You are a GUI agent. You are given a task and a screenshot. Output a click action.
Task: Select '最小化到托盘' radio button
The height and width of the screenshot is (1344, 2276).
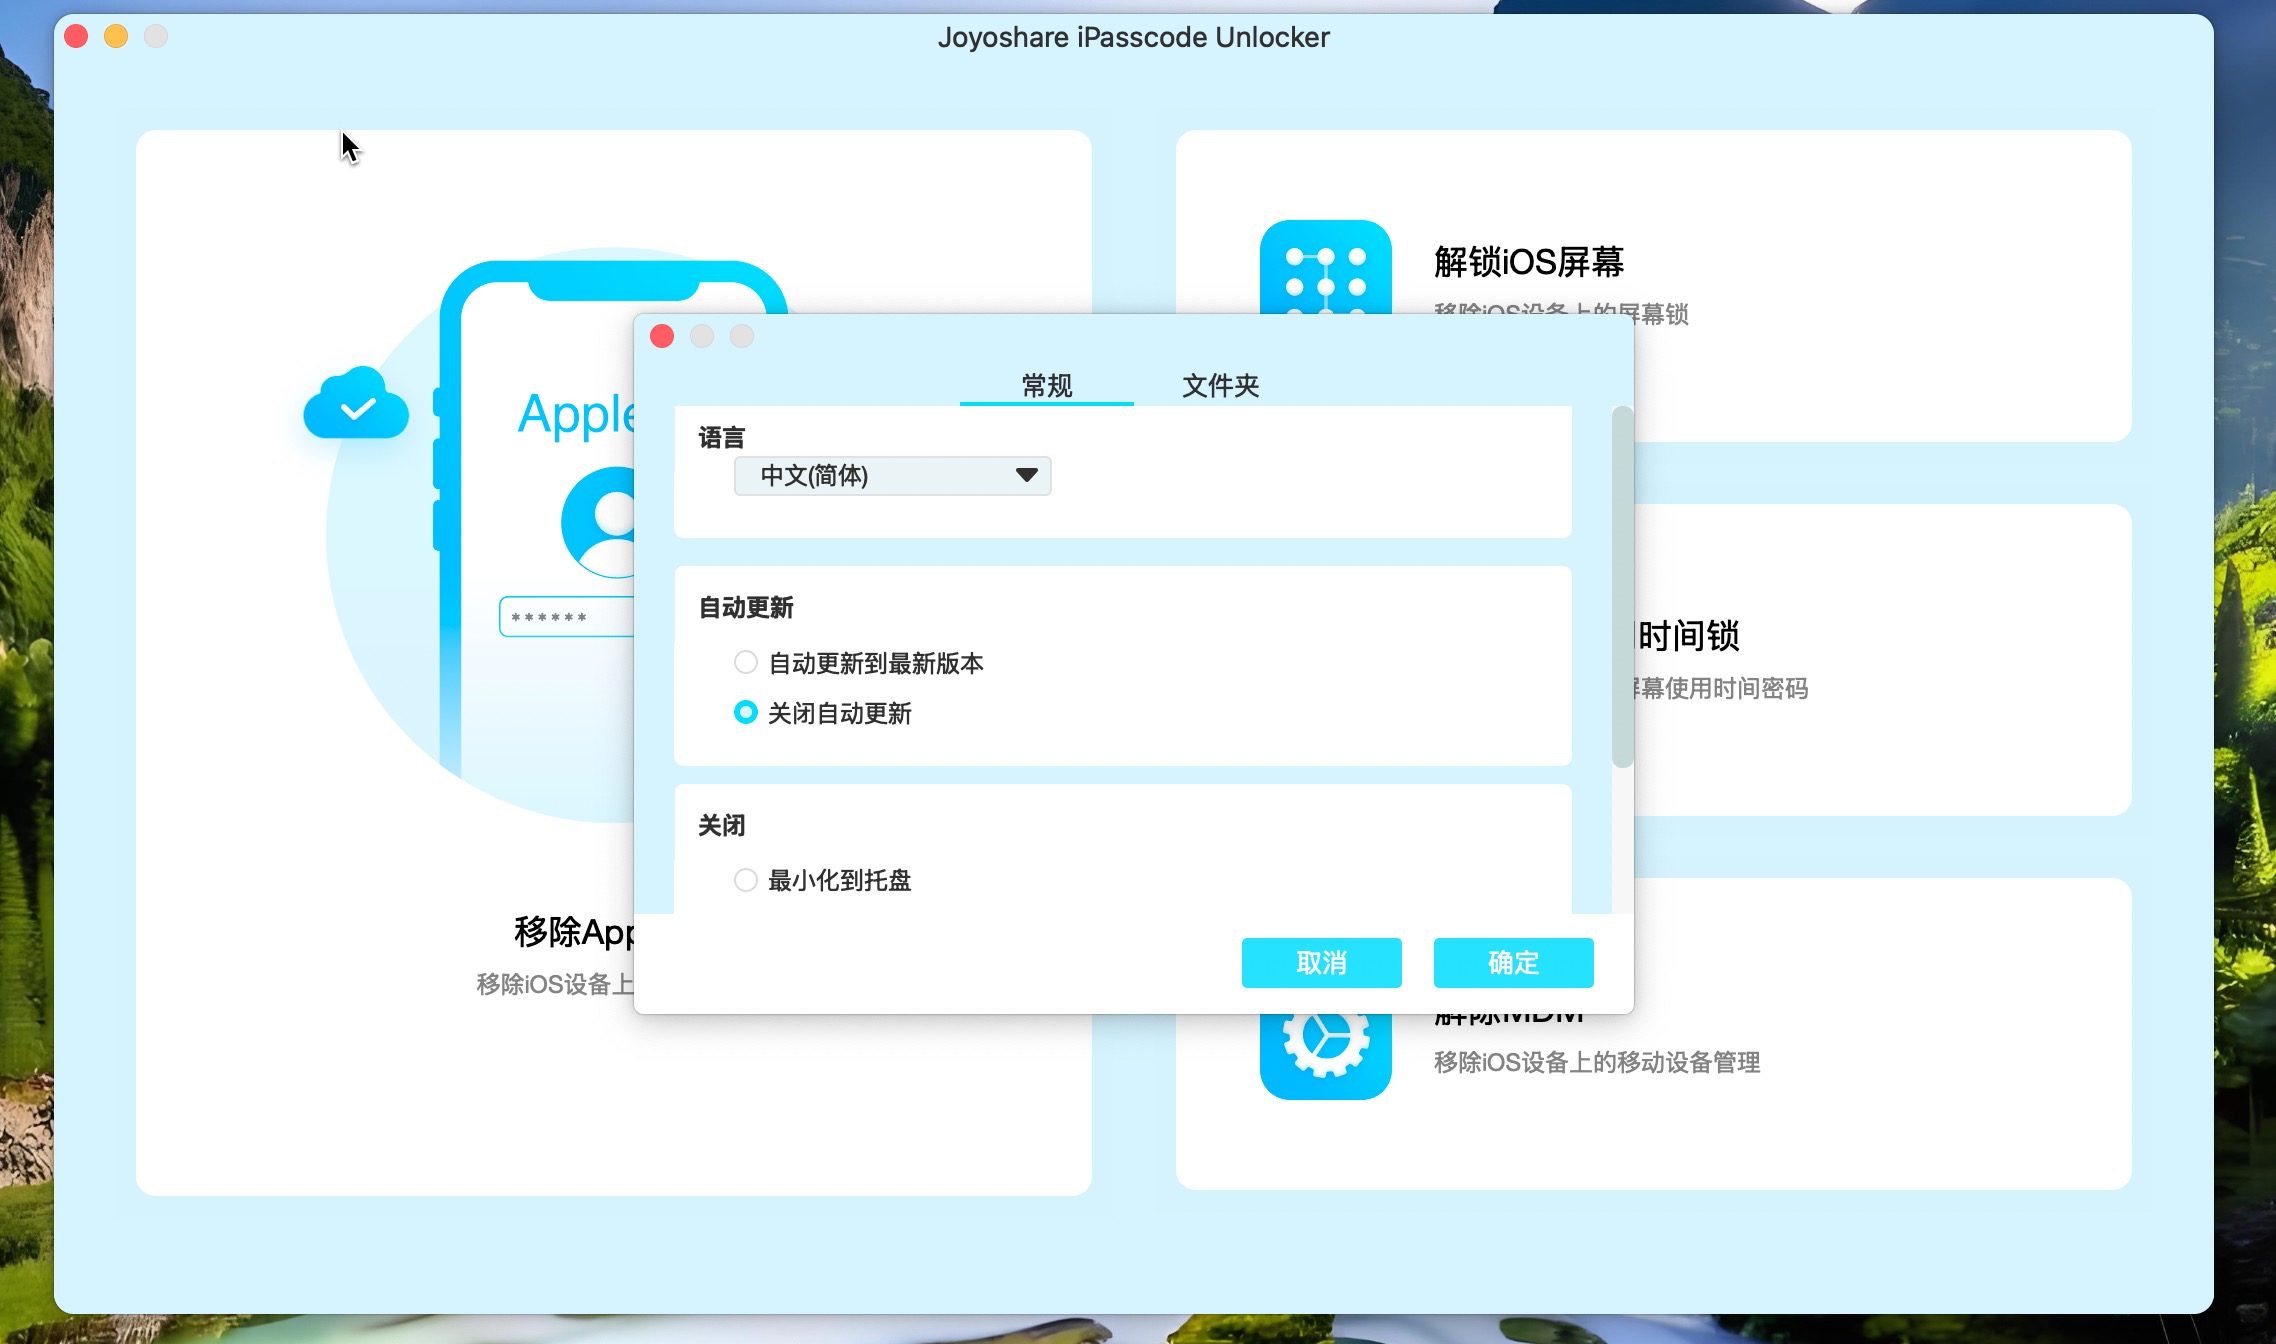tap(746, 880)
